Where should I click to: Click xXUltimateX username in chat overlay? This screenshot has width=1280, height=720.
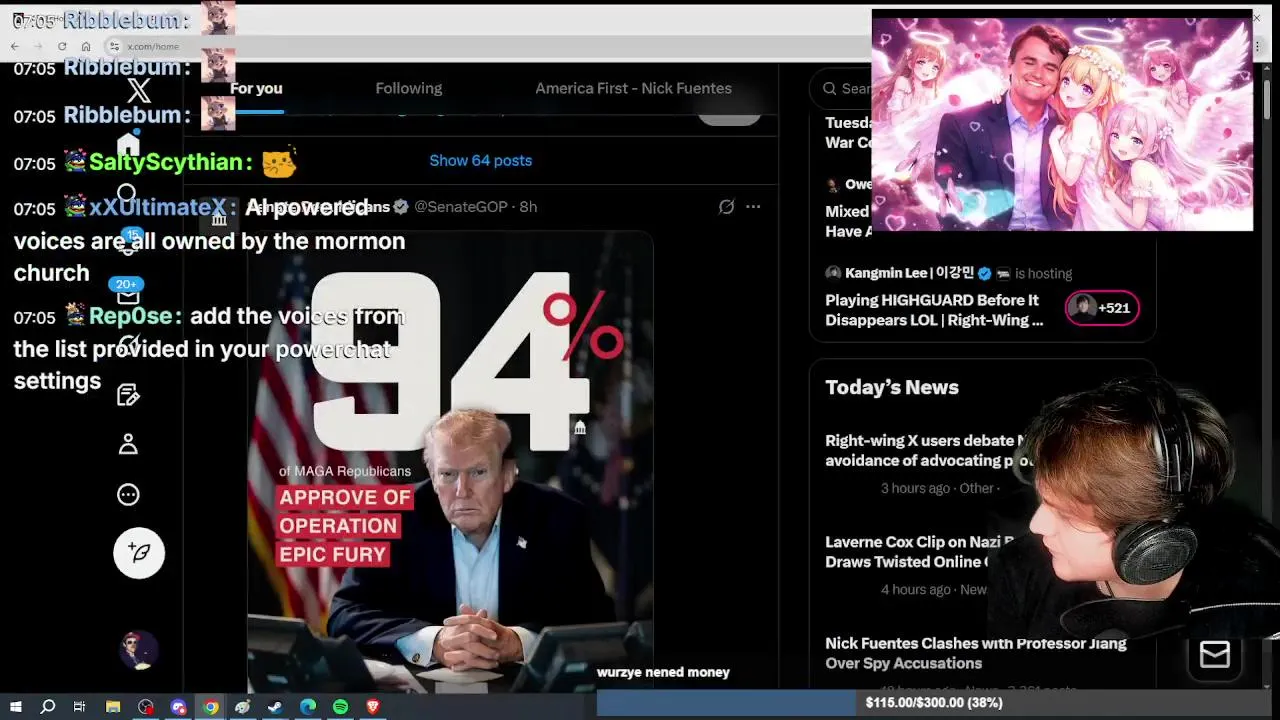[158, 207]
